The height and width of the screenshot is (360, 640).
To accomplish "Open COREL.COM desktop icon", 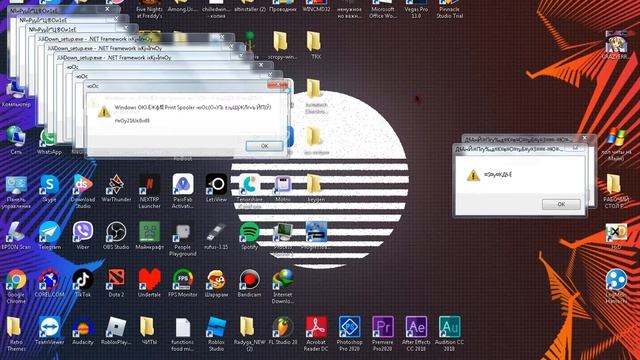I will [x=49, y=280].
